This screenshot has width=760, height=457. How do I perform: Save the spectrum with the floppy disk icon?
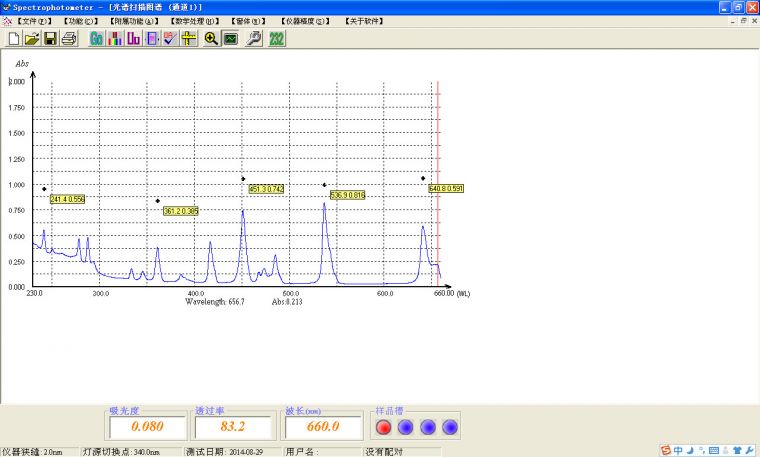50,39
